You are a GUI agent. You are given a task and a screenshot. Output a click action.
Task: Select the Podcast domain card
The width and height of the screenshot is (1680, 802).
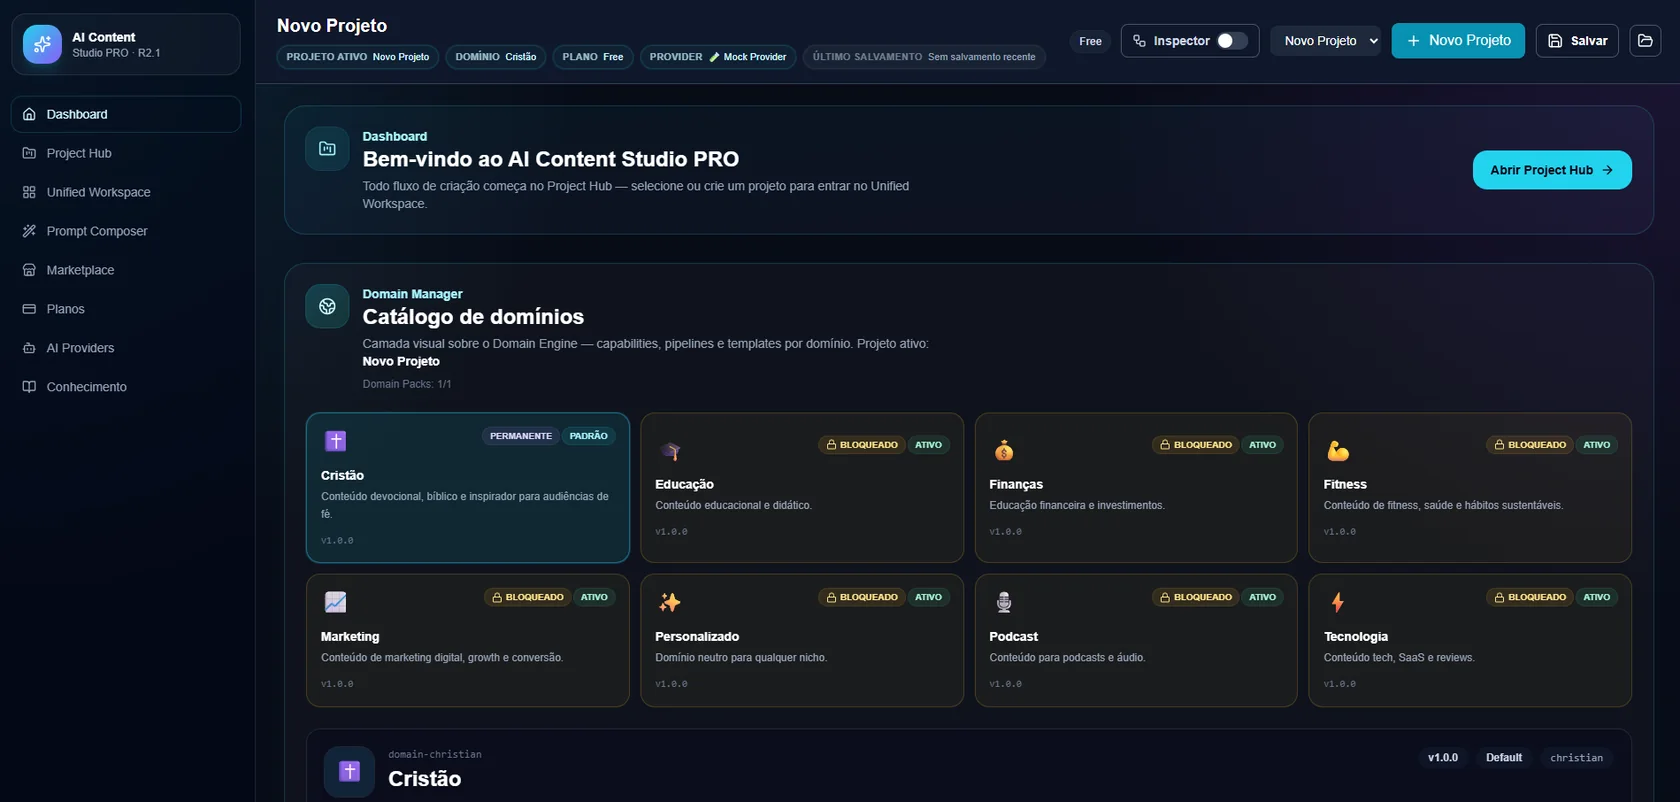click(1136, 641)
